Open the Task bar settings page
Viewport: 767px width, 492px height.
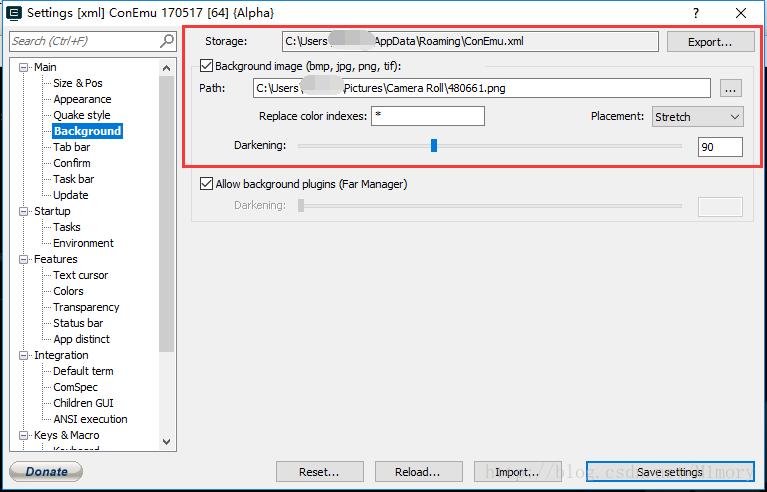(73, 179)
